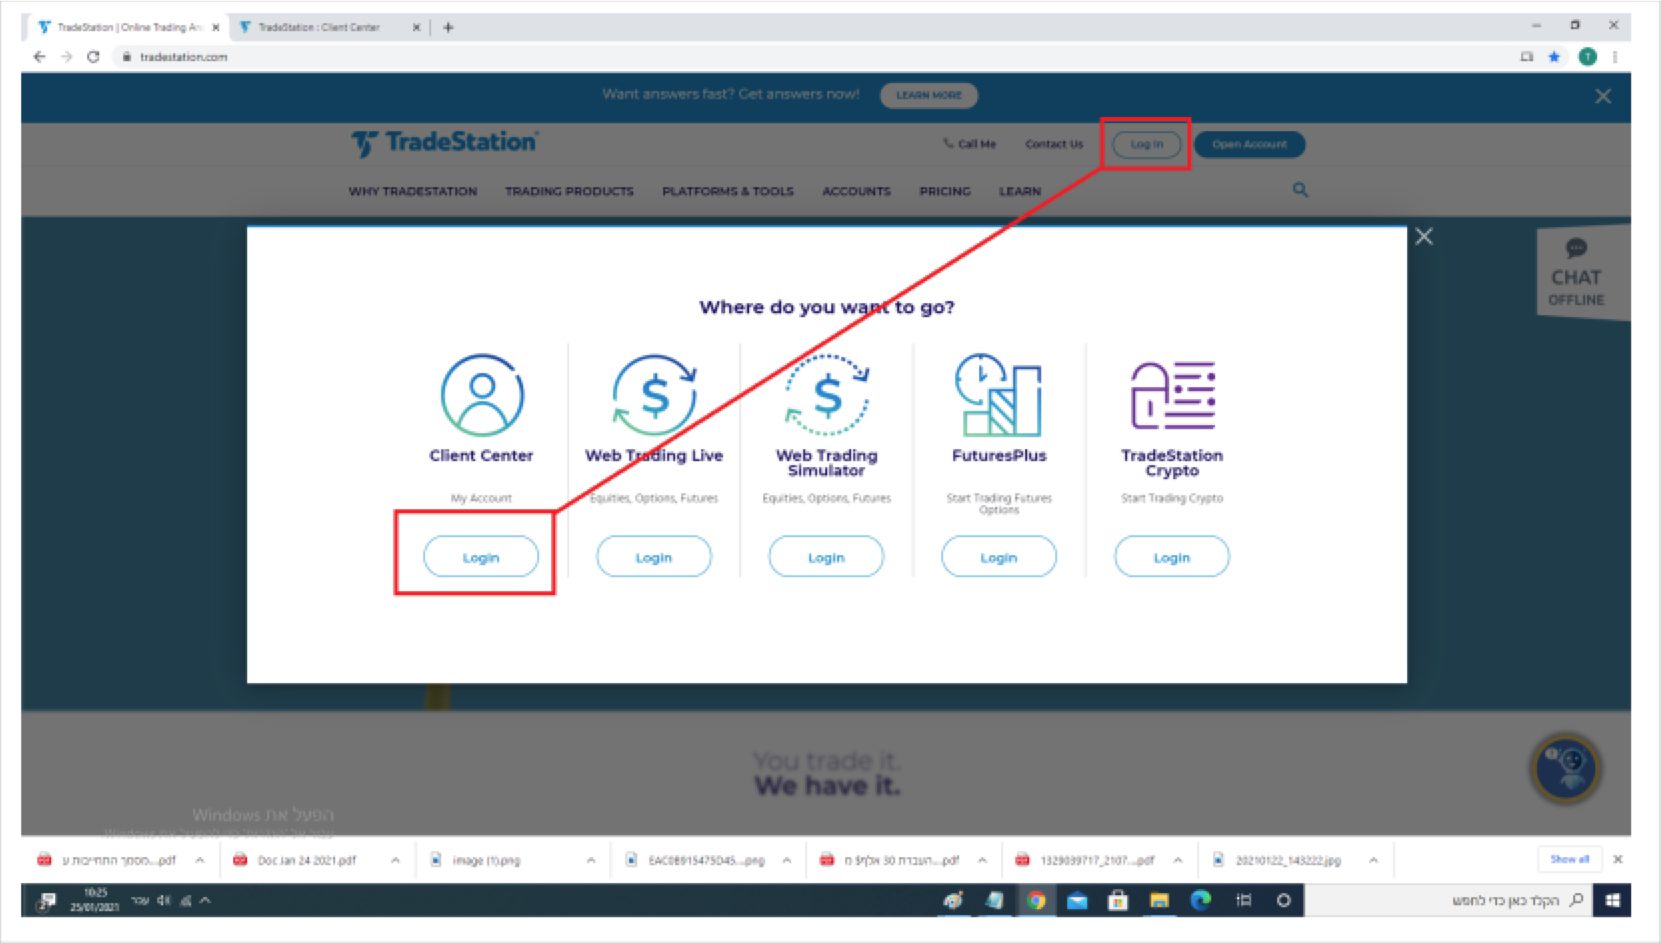Open the Chat Offline widget
Viewport: 1661px width, 943px height.
click(x=1576, y=273)
